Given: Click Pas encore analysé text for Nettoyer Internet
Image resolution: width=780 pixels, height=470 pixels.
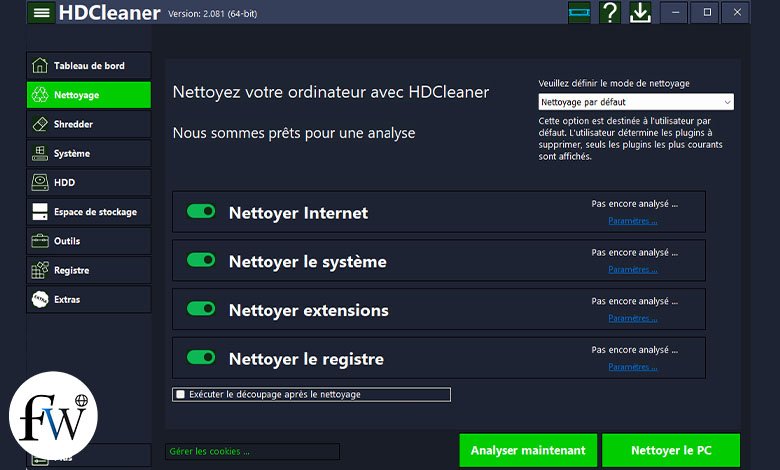Looking at the screenshot, I should click(634, 204).
